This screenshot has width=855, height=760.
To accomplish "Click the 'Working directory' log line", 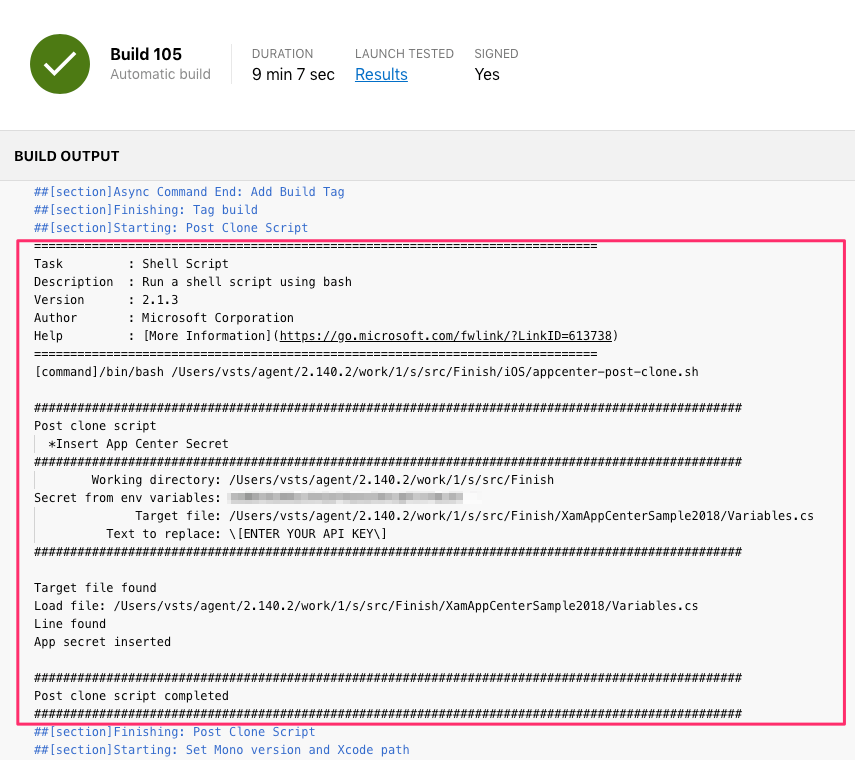I will (322, 480).
